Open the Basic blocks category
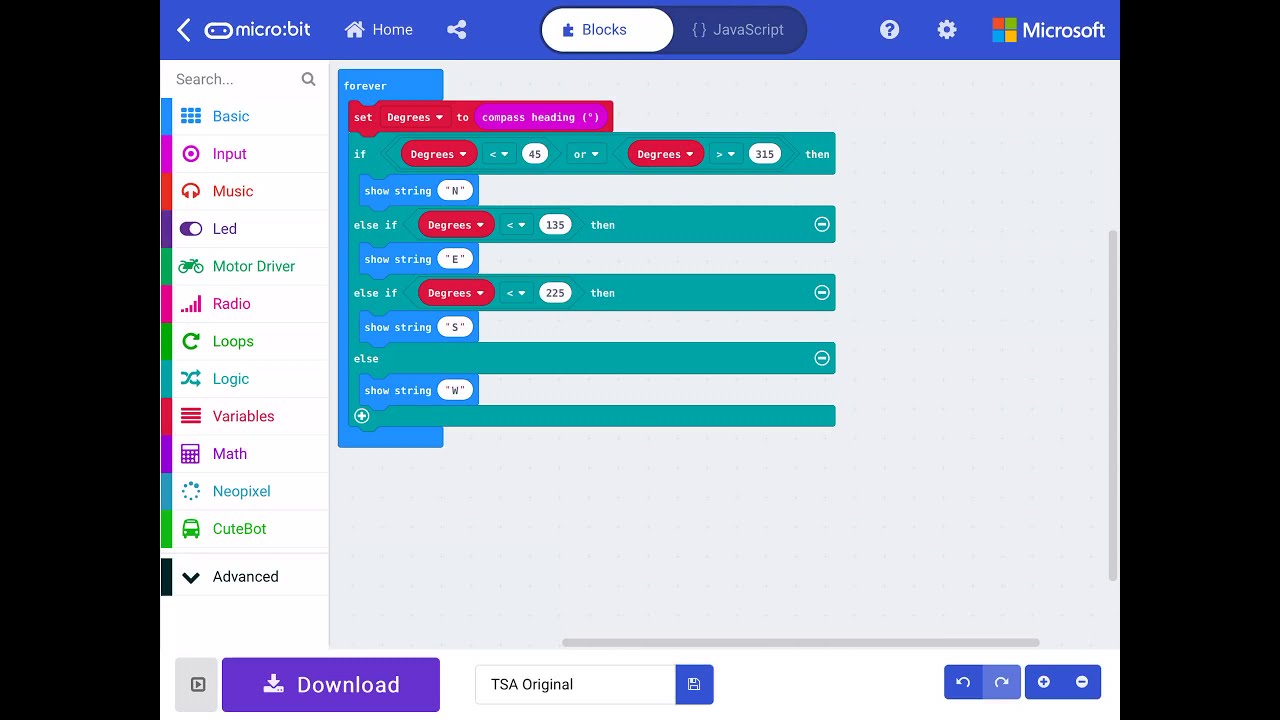Viewport: 1280px width, 720px height. coord(244,116)
